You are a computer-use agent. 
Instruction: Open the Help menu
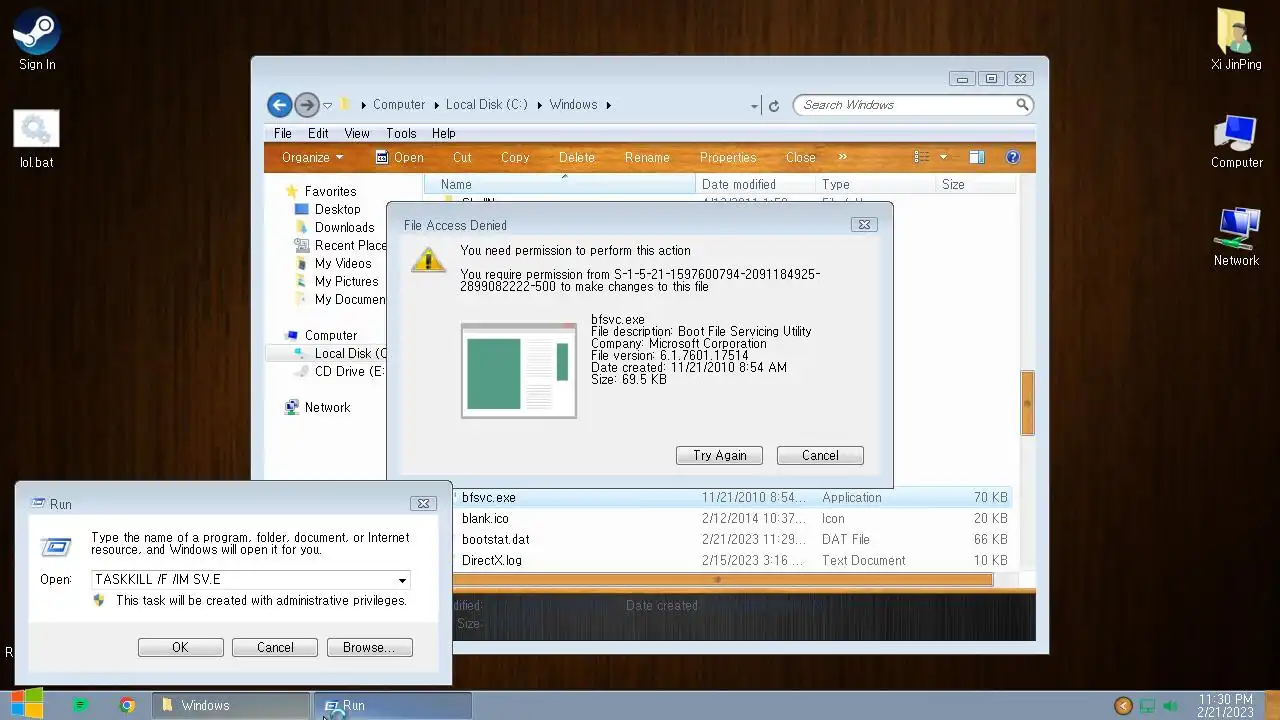444,133
